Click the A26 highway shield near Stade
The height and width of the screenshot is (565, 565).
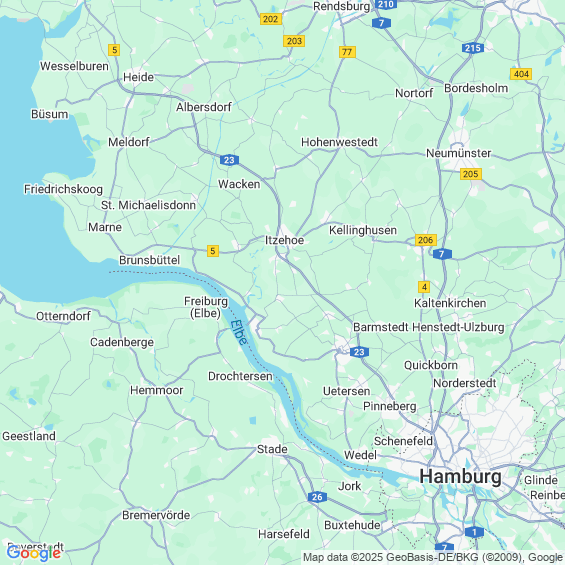317,497
